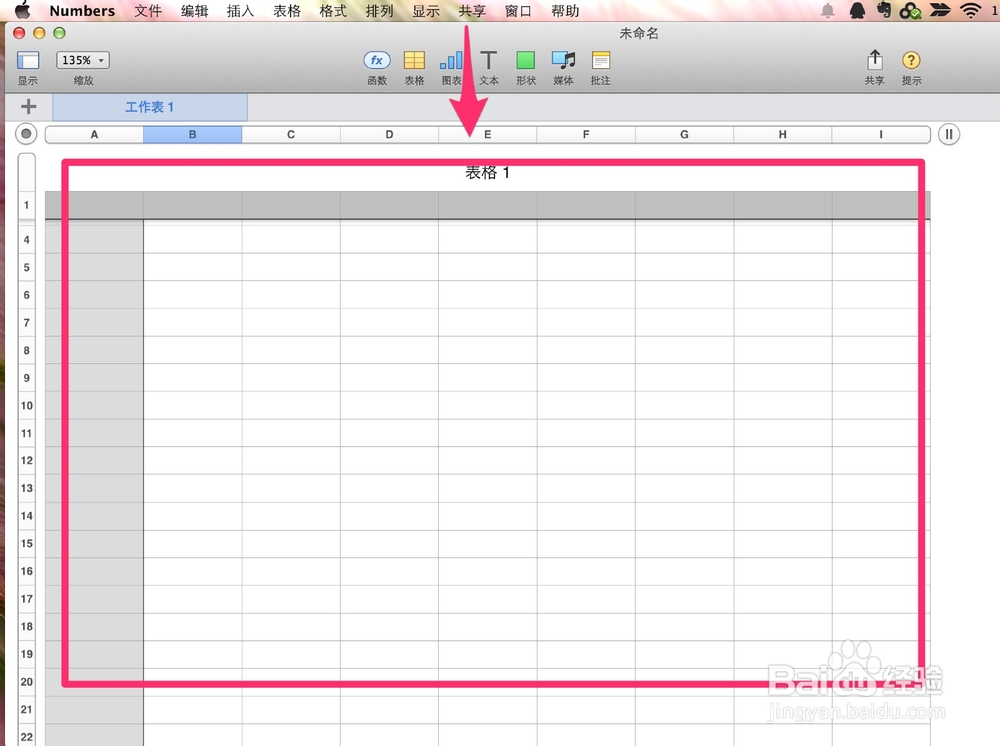This screenshot has height=746, width=1000.
Task: Click the striped arrow menu bar icon
Action: (x=940, y=10)
